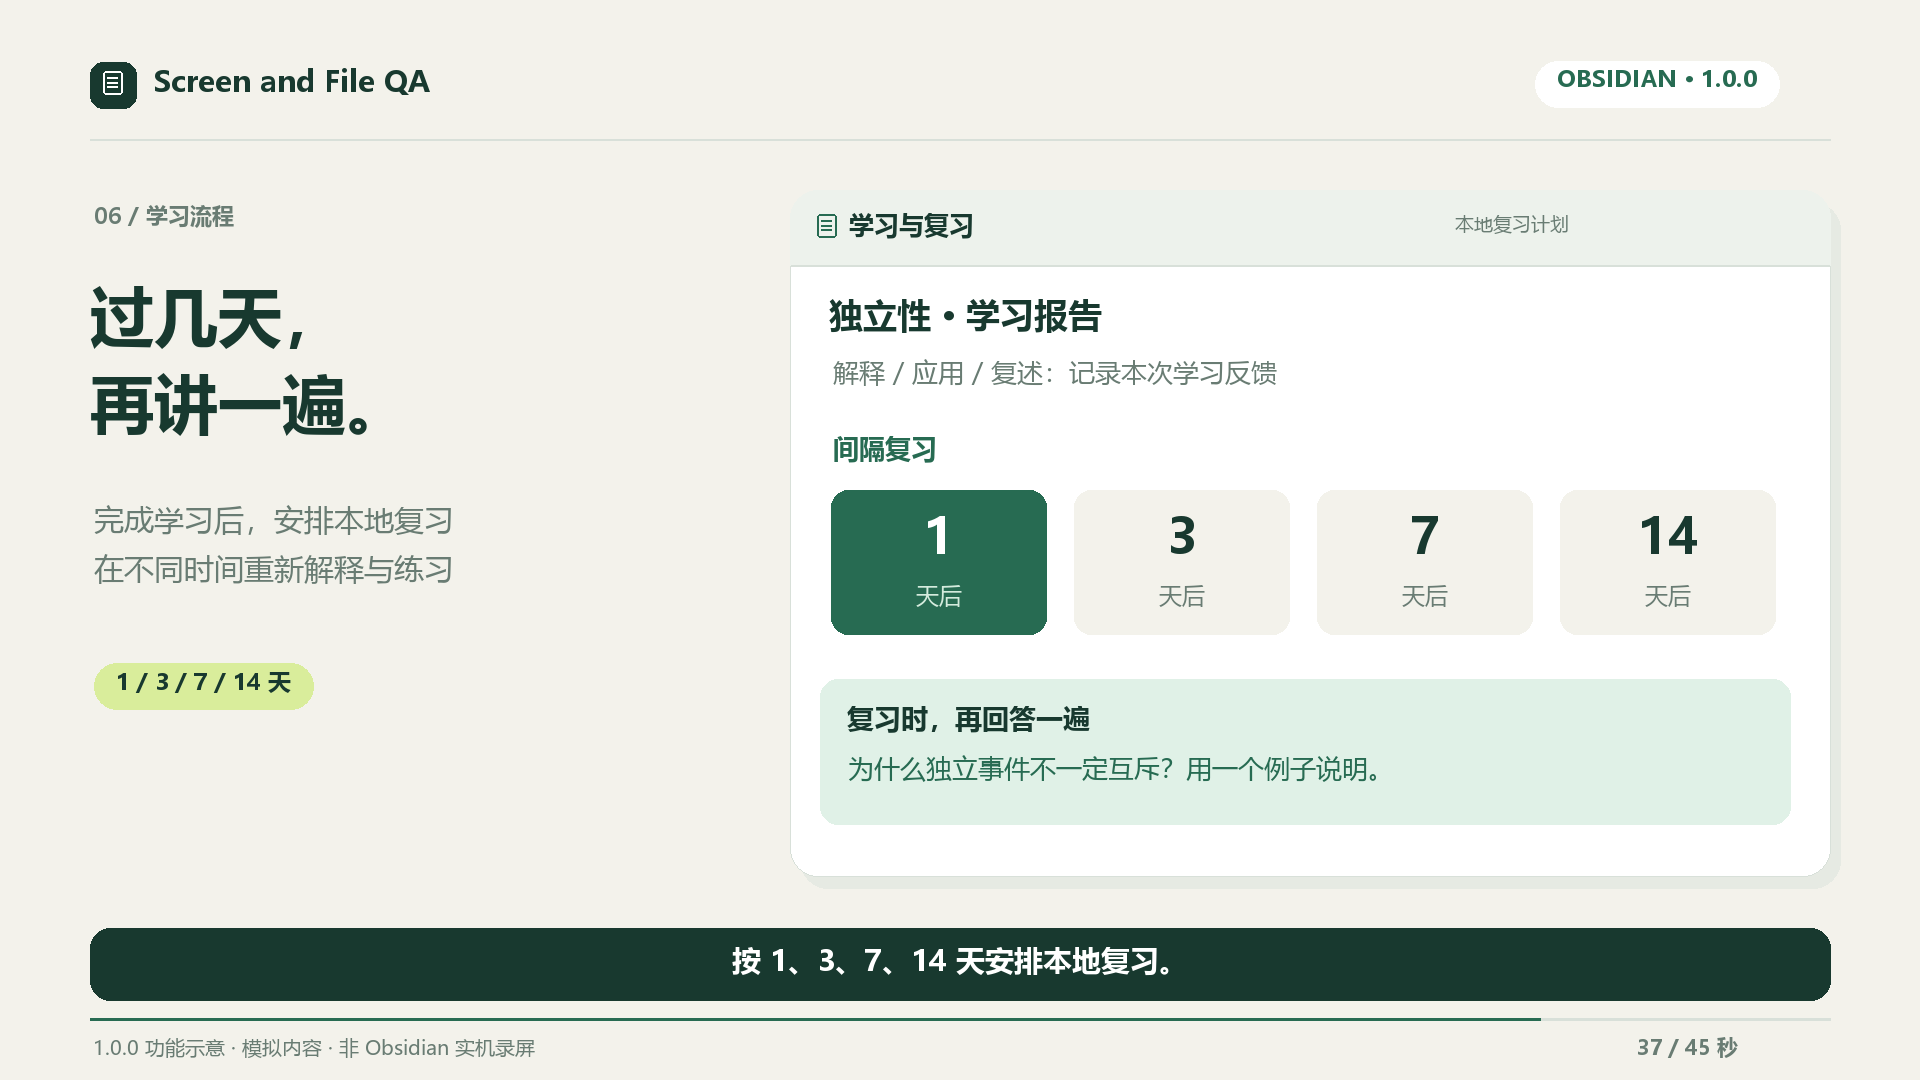The image size is (1920, 1080).
Task: Click the 37 / 45 秒 time counter
Action: click(x=1687, y=1047)
